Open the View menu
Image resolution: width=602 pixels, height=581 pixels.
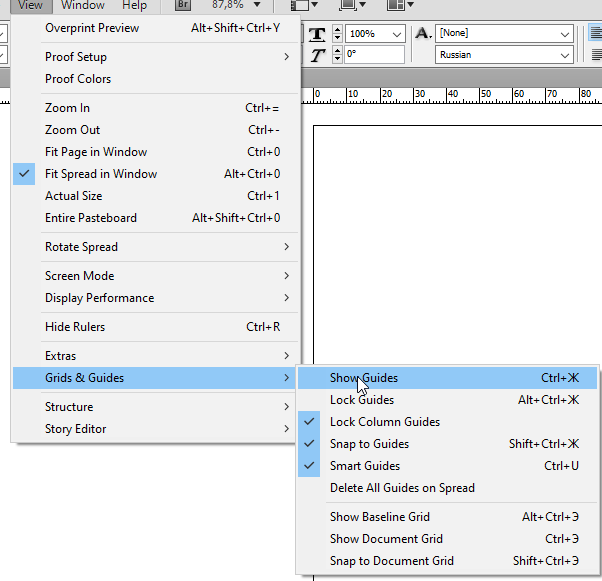pos(30,5)
